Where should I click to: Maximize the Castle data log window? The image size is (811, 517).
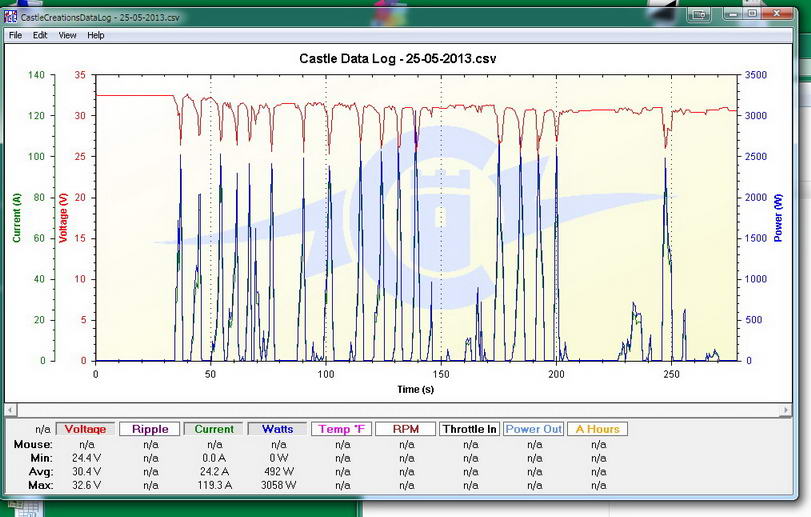click(x=753, y=14)
